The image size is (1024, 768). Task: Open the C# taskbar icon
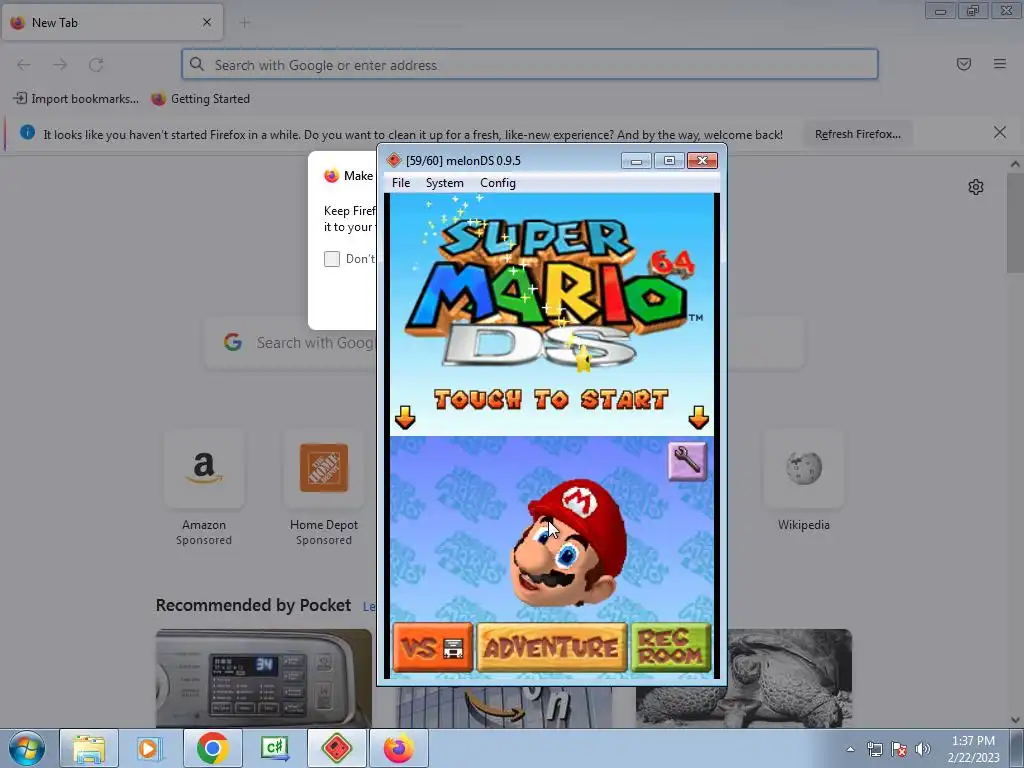pyautogui.click(x=274, y=748)
